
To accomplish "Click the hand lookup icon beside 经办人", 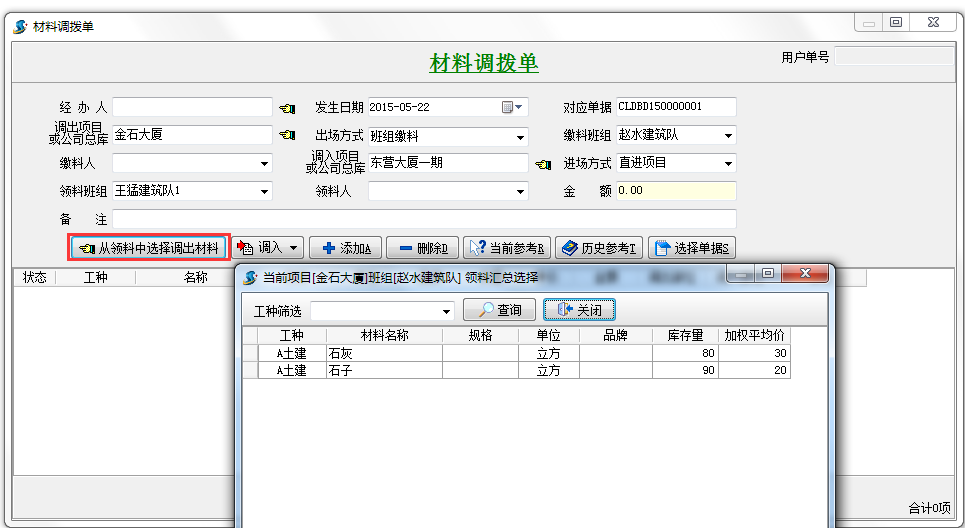I will coord(287,108).
